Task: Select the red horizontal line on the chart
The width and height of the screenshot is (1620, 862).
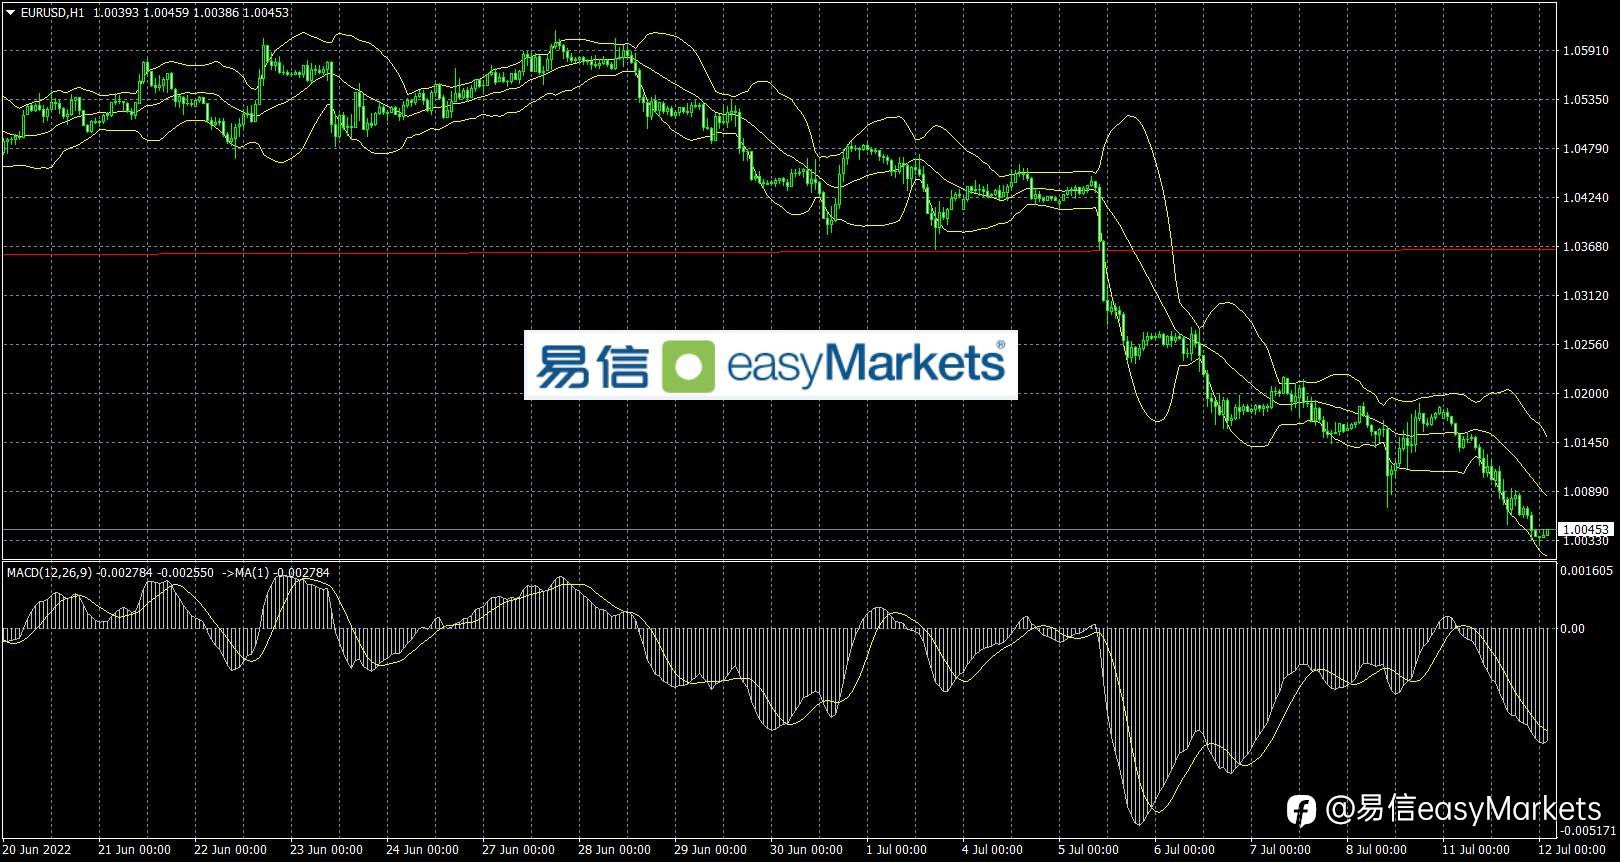Action: (780, 252)
